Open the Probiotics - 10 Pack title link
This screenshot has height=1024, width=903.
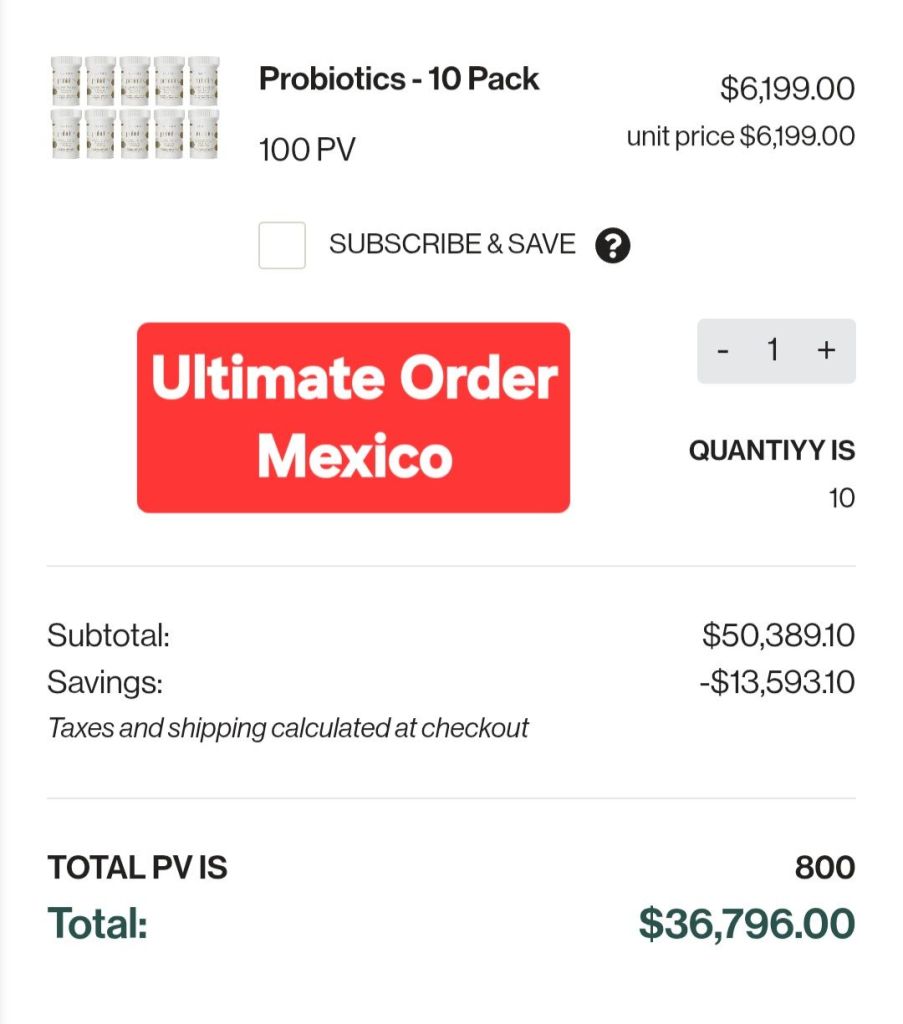(x=399, y=79)
